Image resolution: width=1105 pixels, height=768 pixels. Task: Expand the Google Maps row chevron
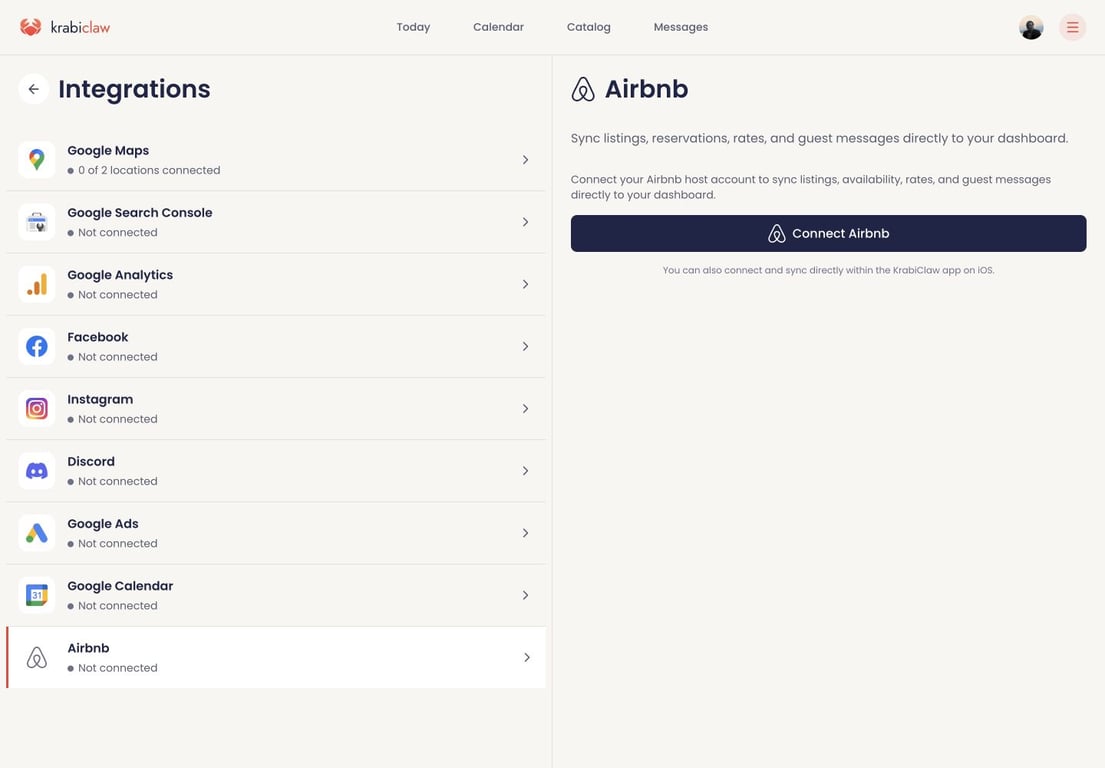pos(526,160)
